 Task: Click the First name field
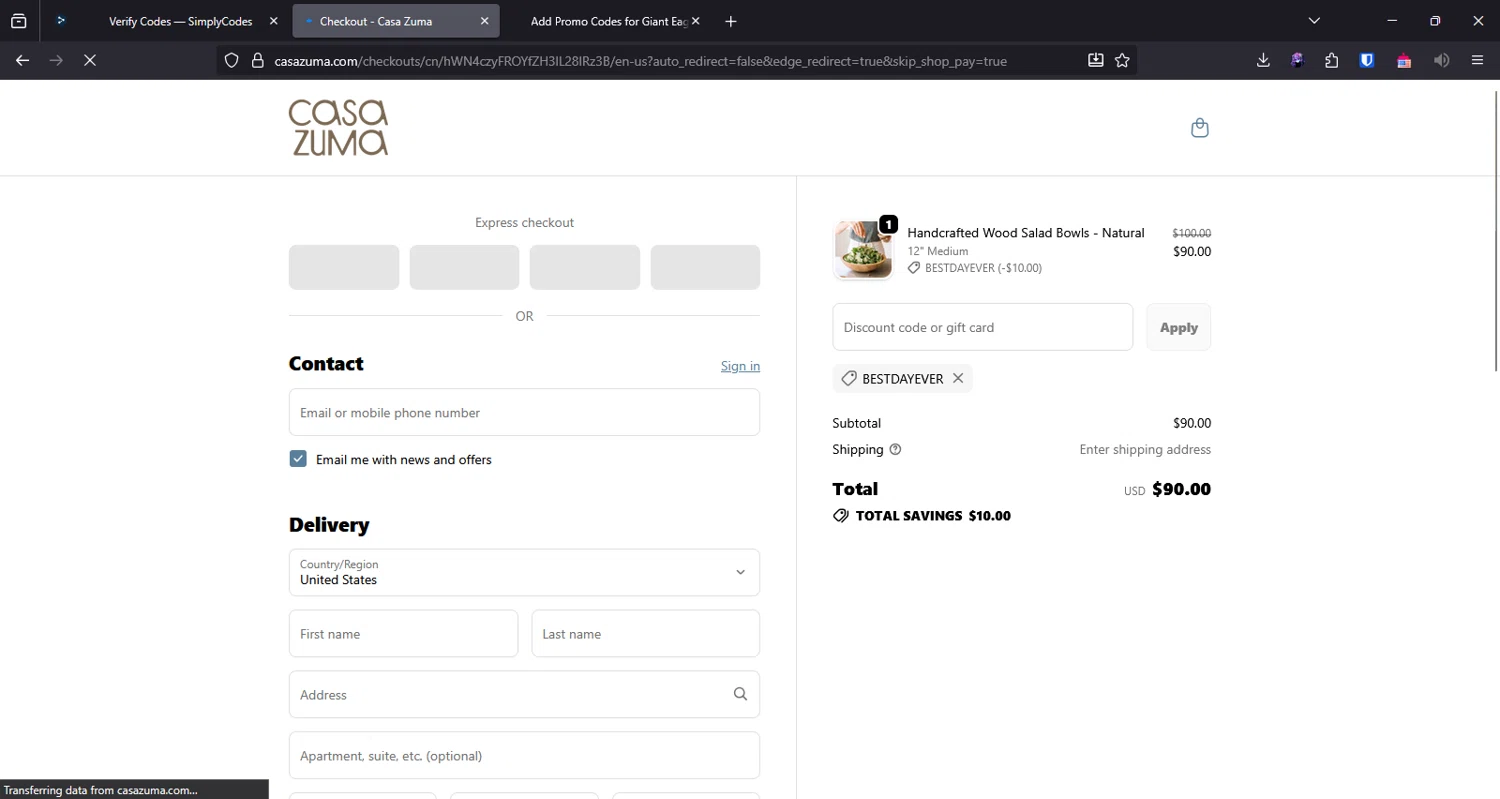click(403, 634)
